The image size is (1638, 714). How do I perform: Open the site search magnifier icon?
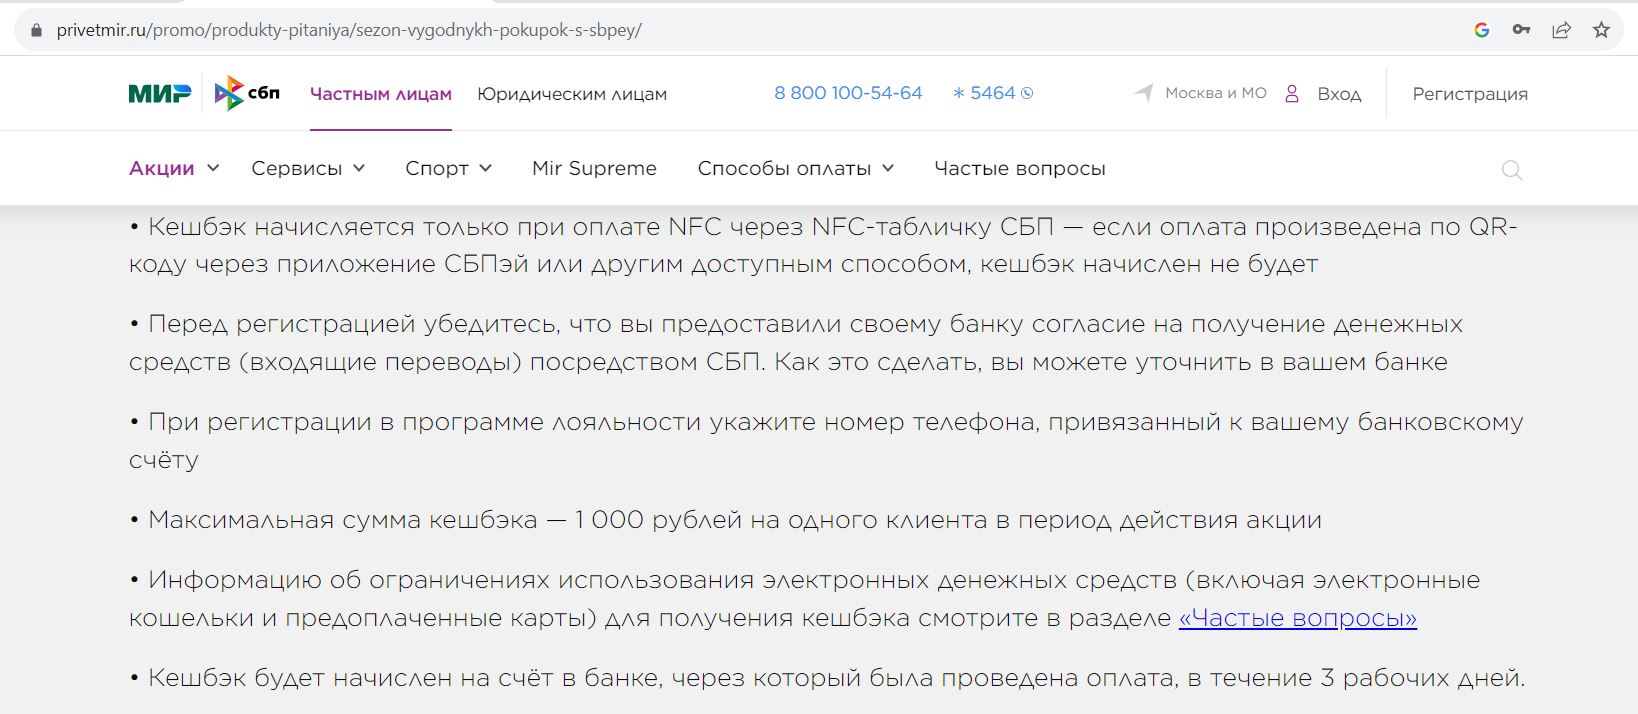tap(1512, 170)
